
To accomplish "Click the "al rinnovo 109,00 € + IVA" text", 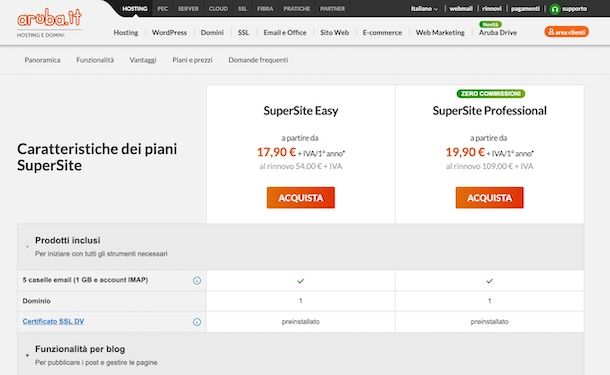I will [489, 166].
